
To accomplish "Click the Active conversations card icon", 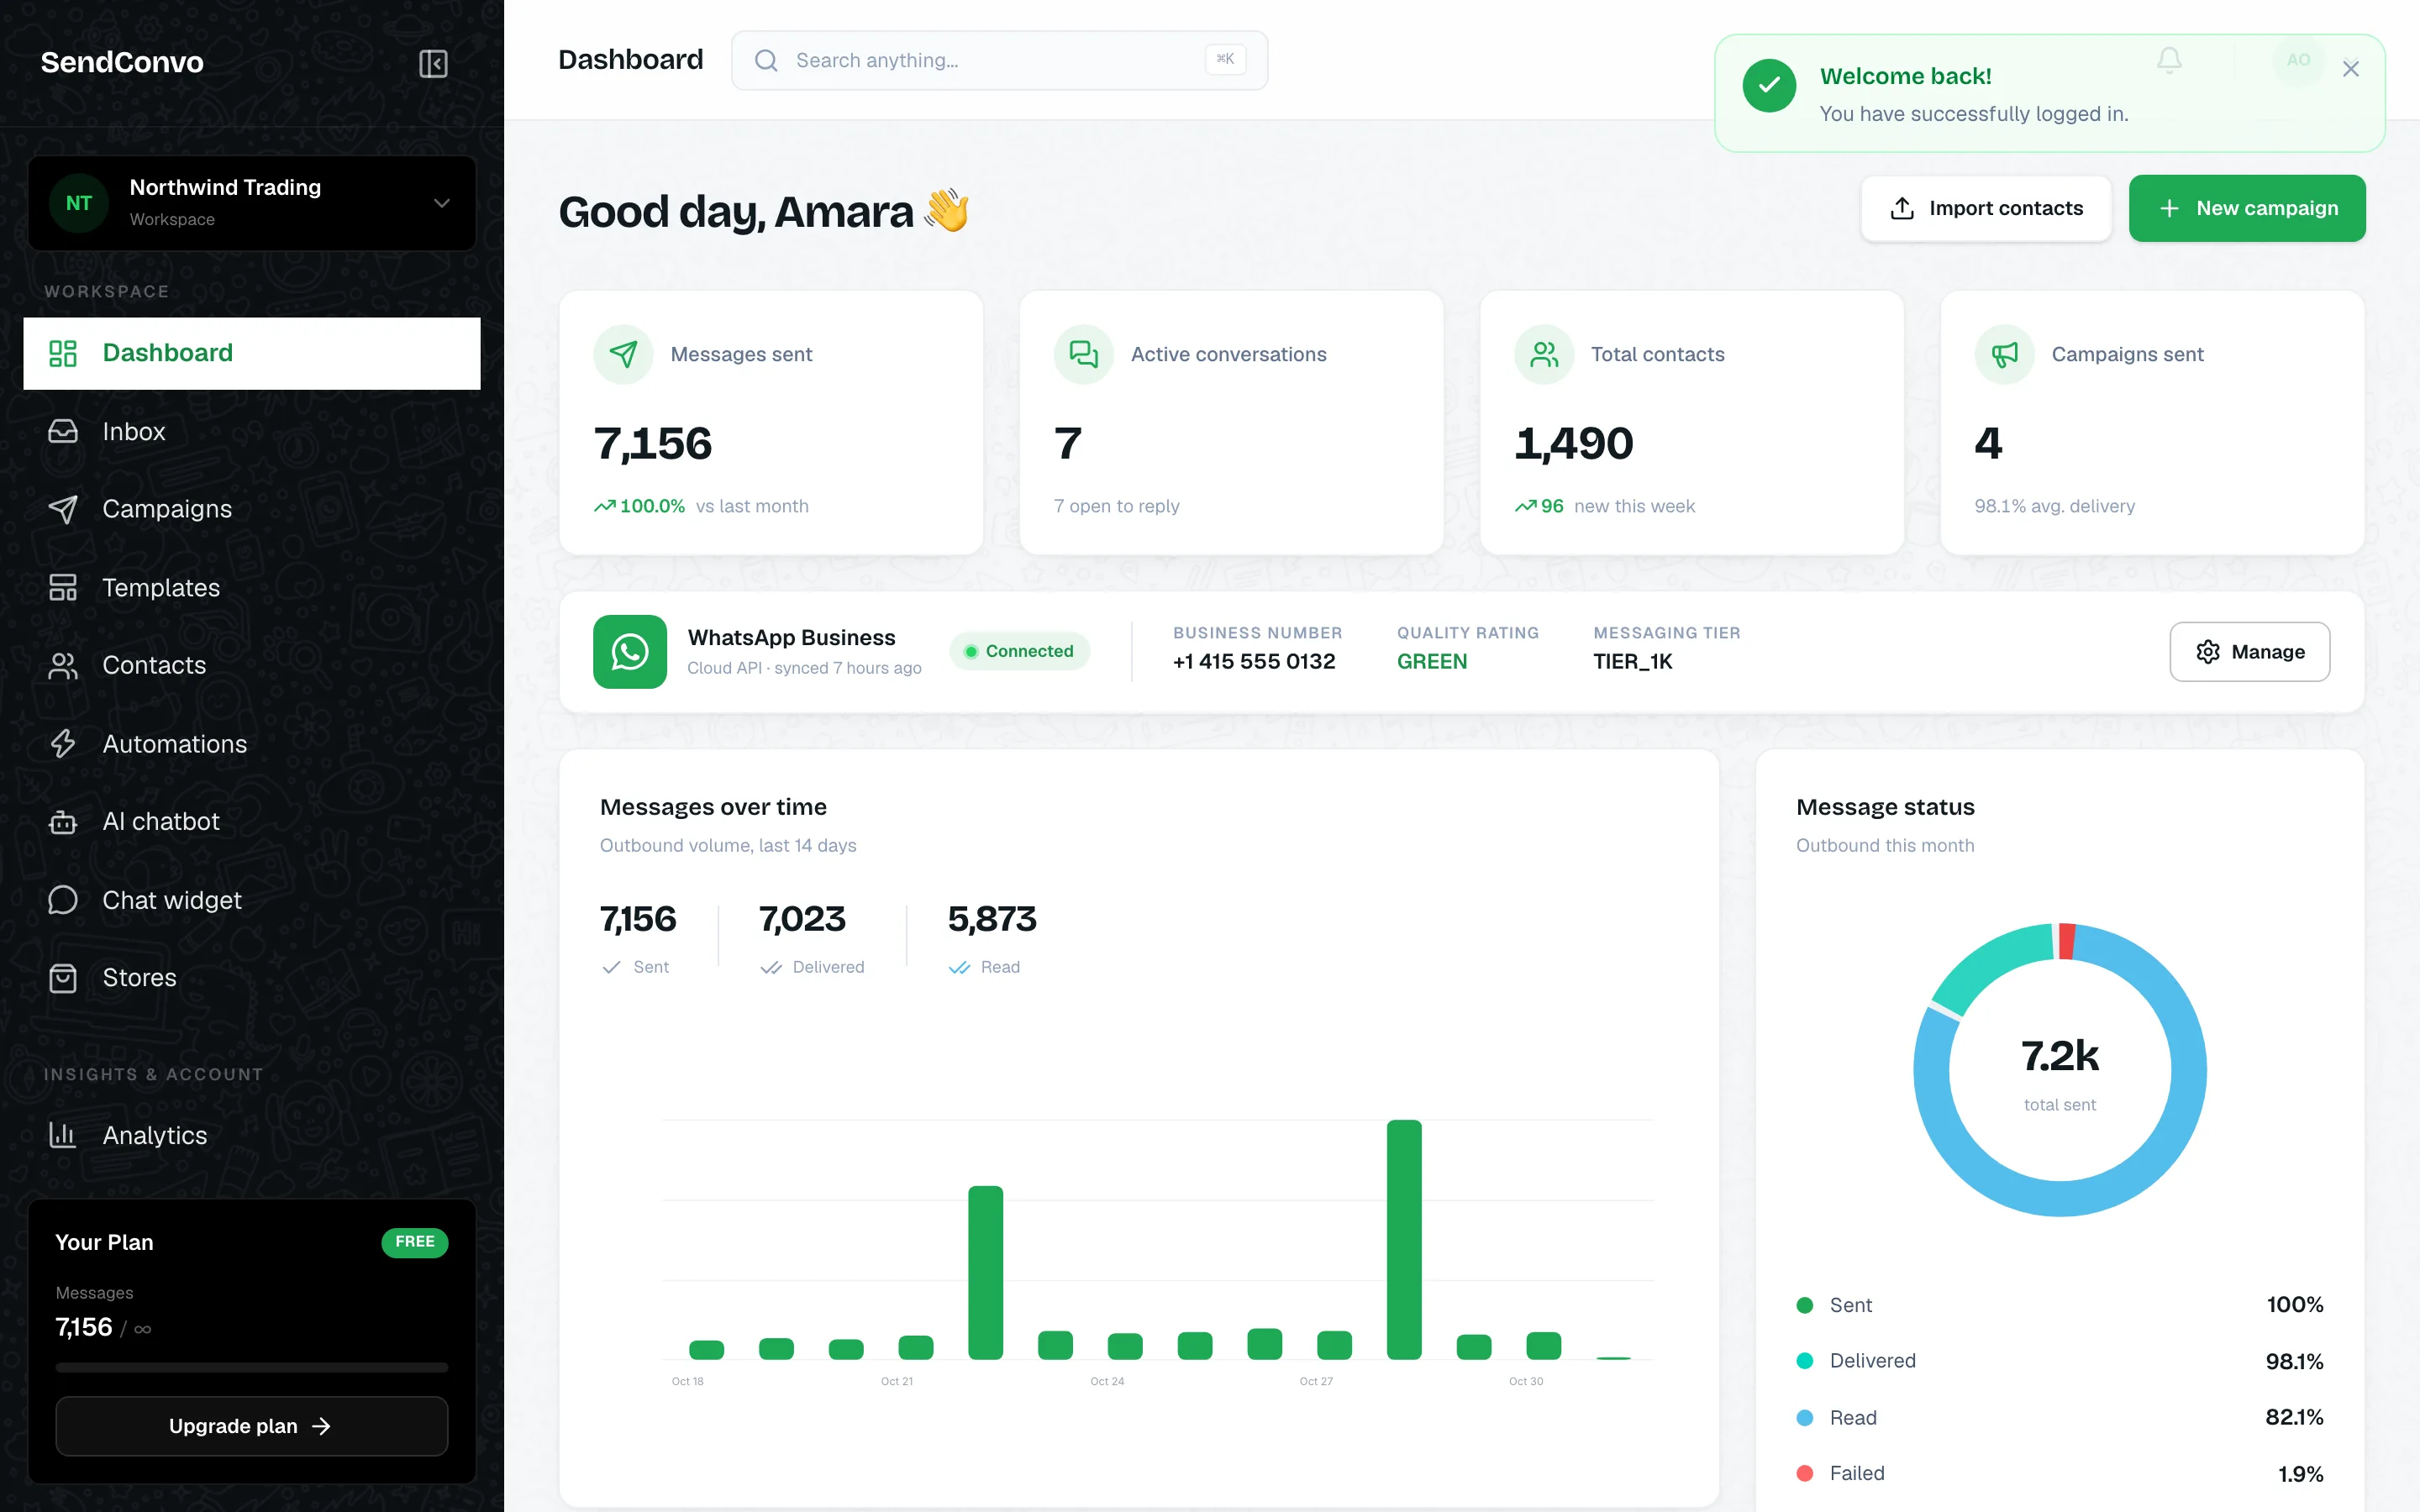I will 1083,354.
